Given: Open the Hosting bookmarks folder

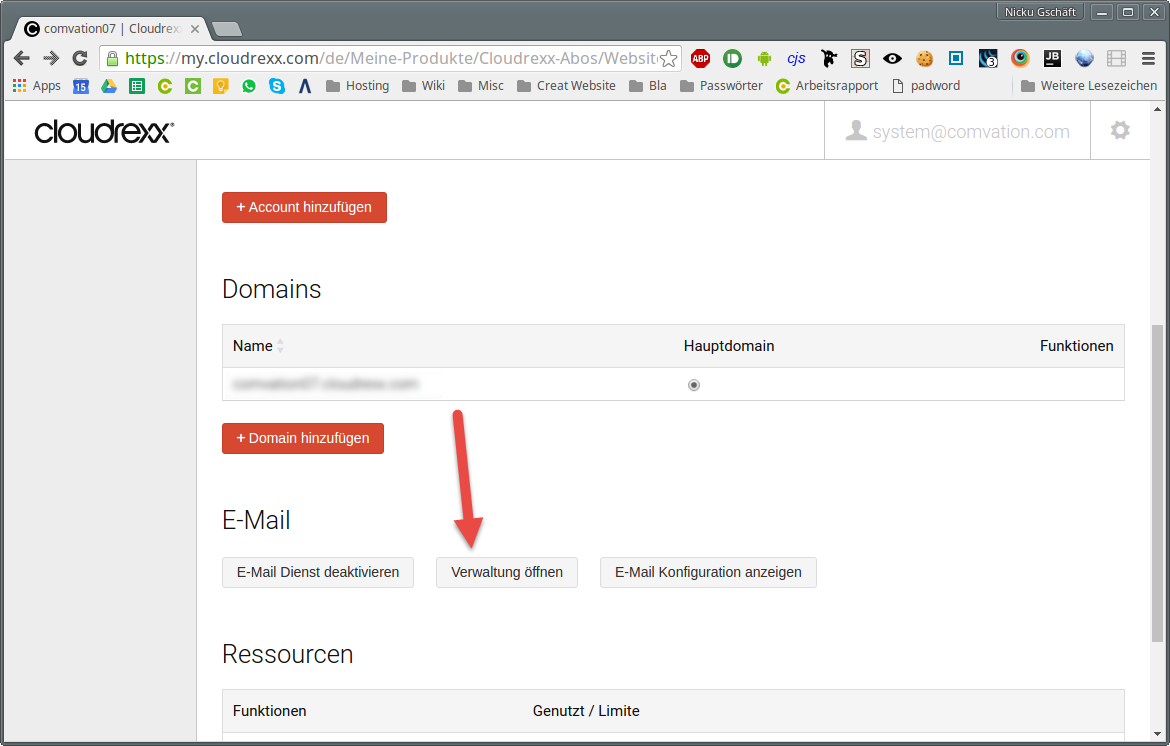Looking at the screenshot, I should [357, 85].
